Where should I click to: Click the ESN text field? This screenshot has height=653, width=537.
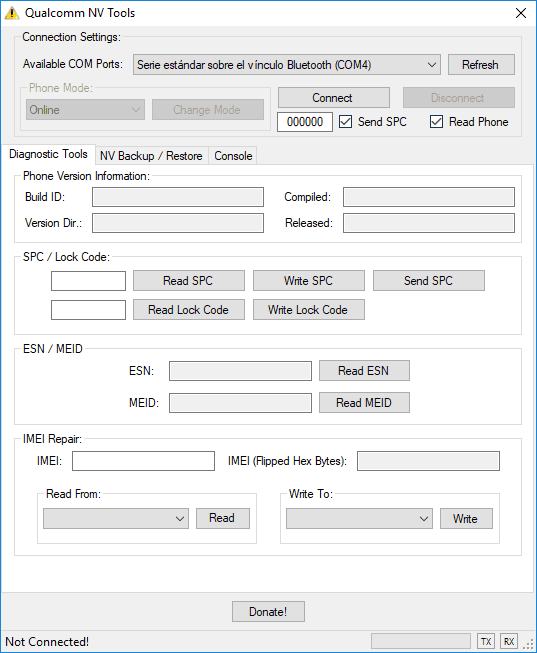point(240,371)
